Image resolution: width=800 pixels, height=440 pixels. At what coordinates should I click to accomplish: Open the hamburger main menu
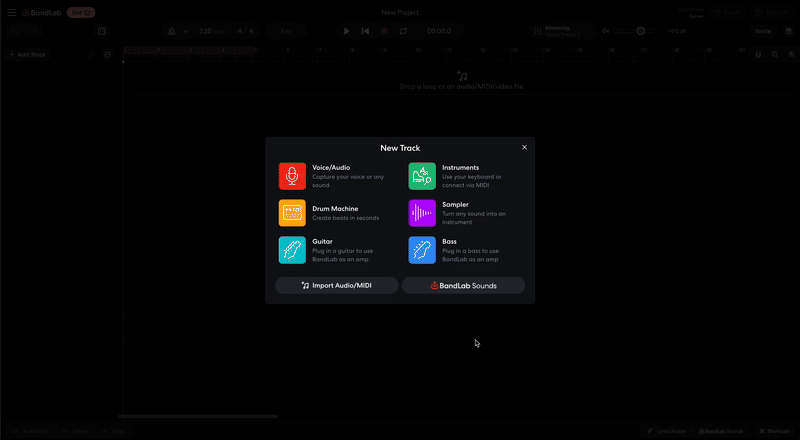(x=12, y=12)
